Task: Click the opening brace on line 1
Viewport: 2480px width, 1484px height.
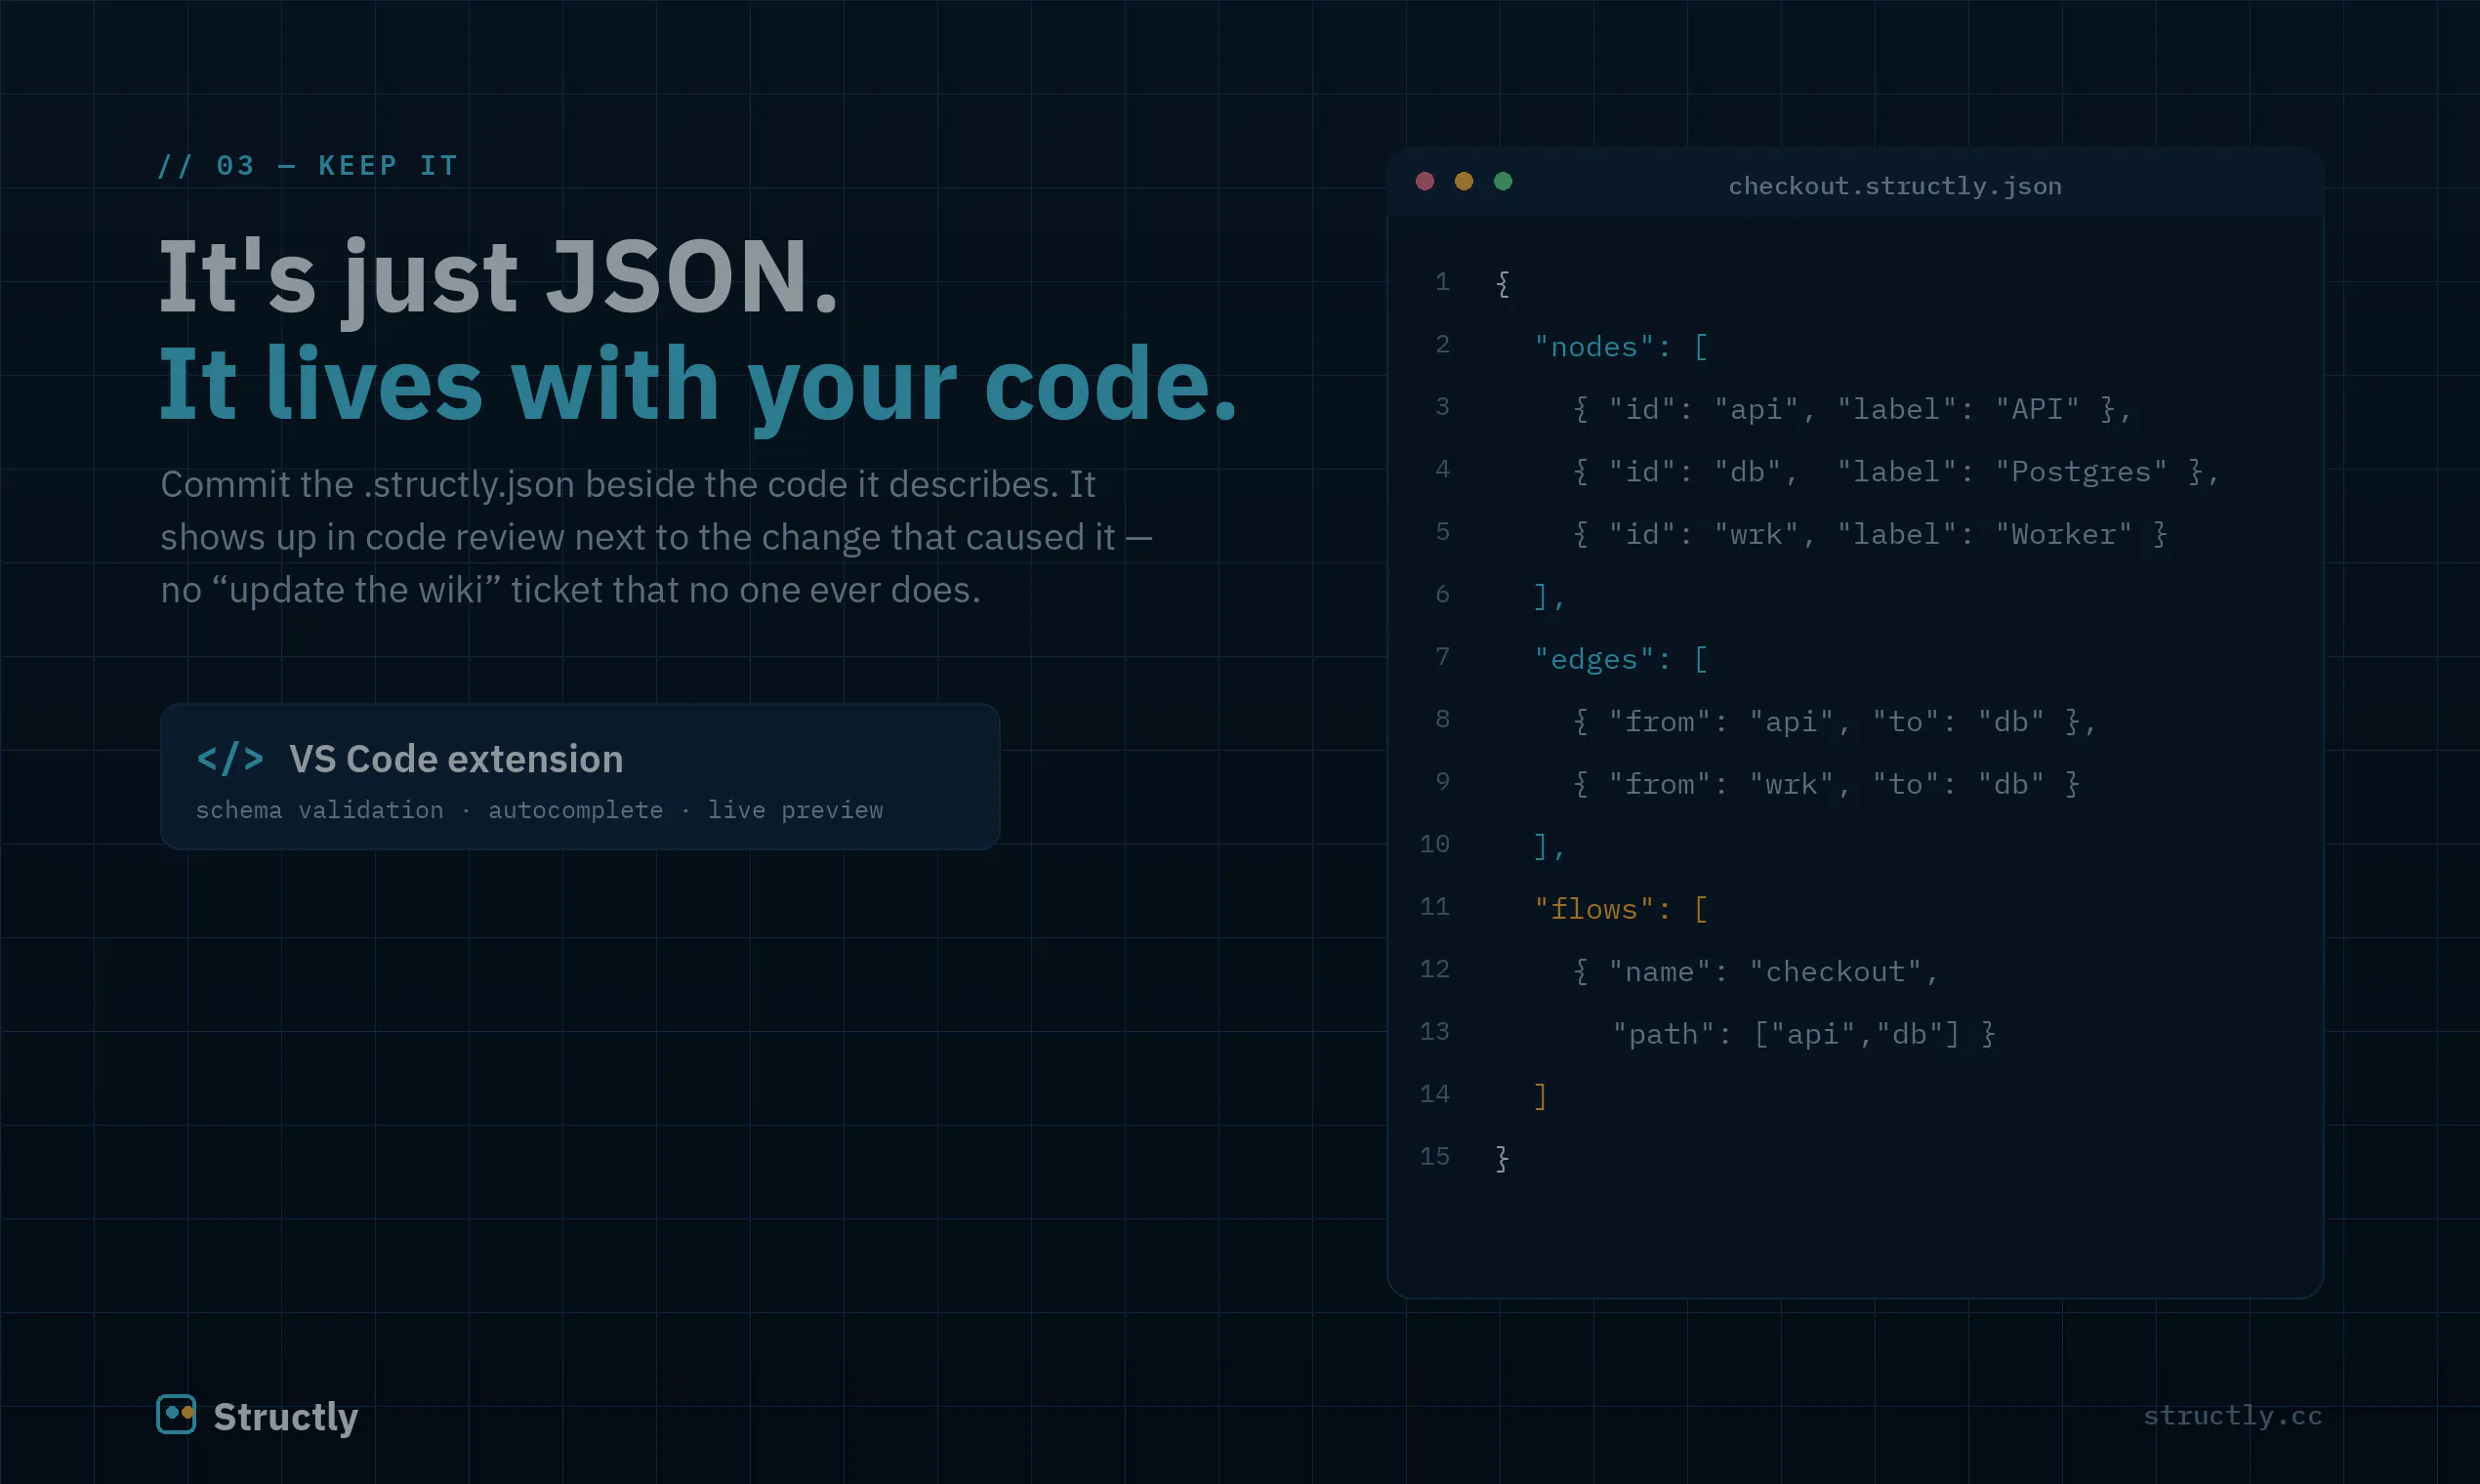Action: pos(1502,284)
